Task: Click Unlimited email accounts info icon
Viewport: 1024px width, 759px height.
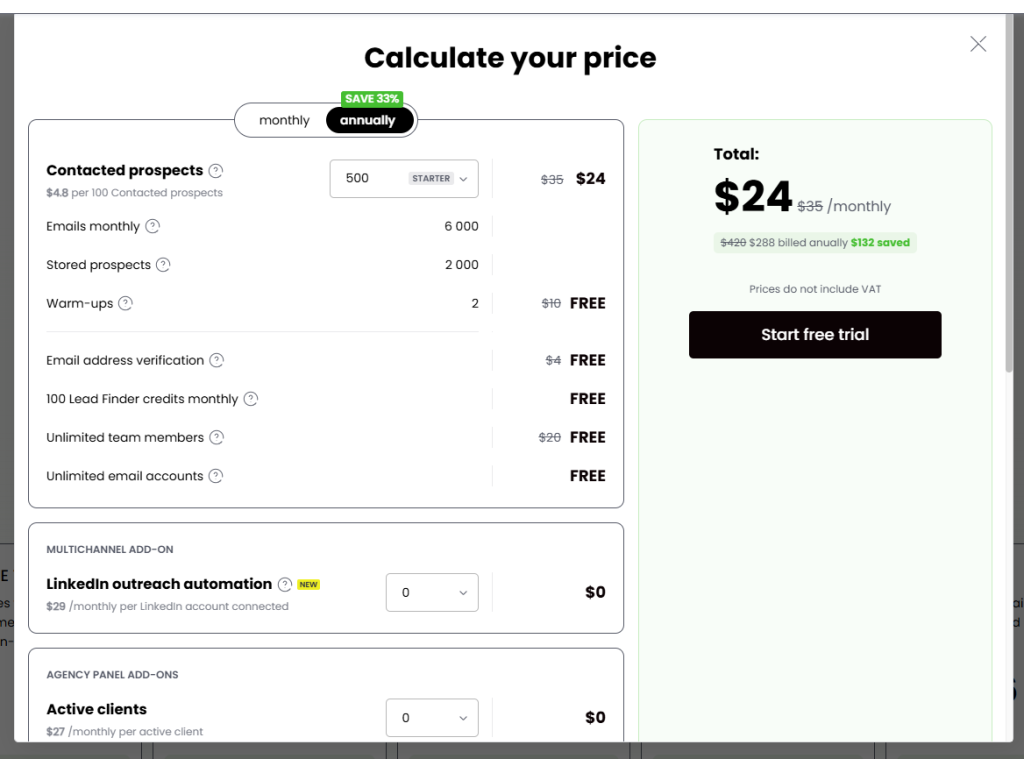Action: [x=217, y=476]
